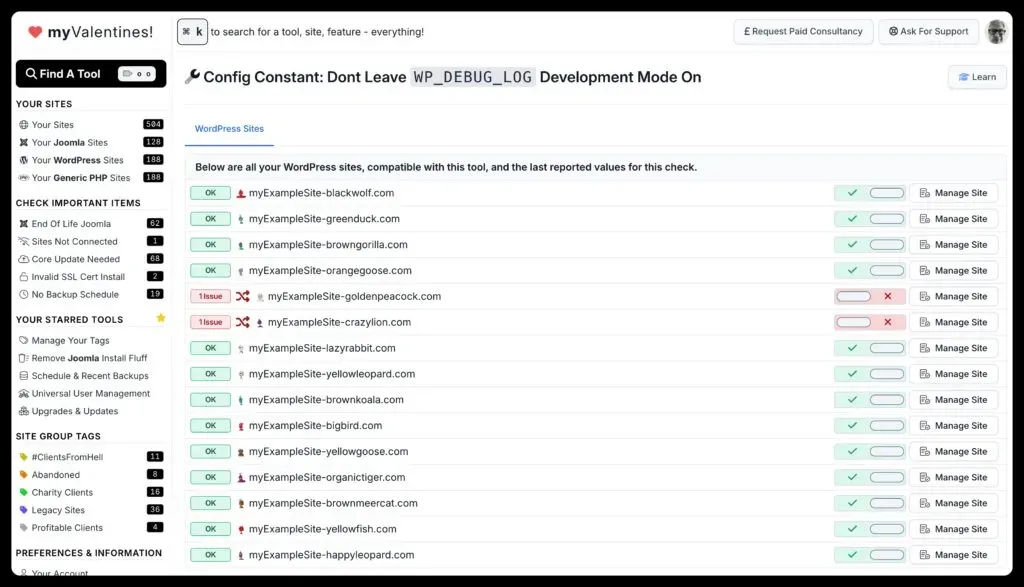Collapse the PREFERENCES & INFORMATION section
Image resolution: width=1024 pixels, height=587 pixels.
tap(90, 553)
